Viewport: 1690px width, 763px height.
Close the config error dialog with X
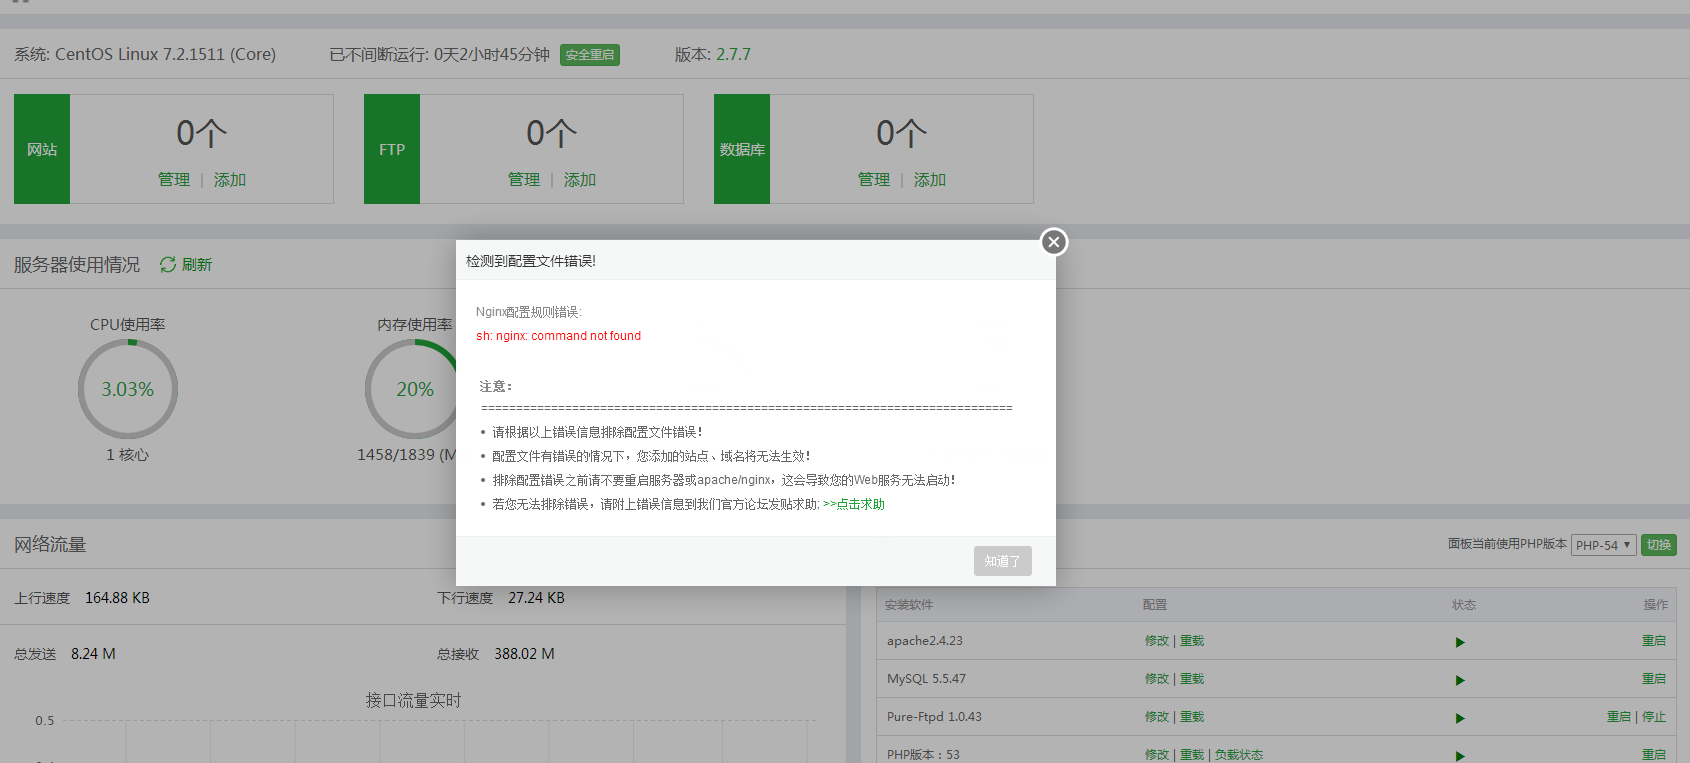1053,242
